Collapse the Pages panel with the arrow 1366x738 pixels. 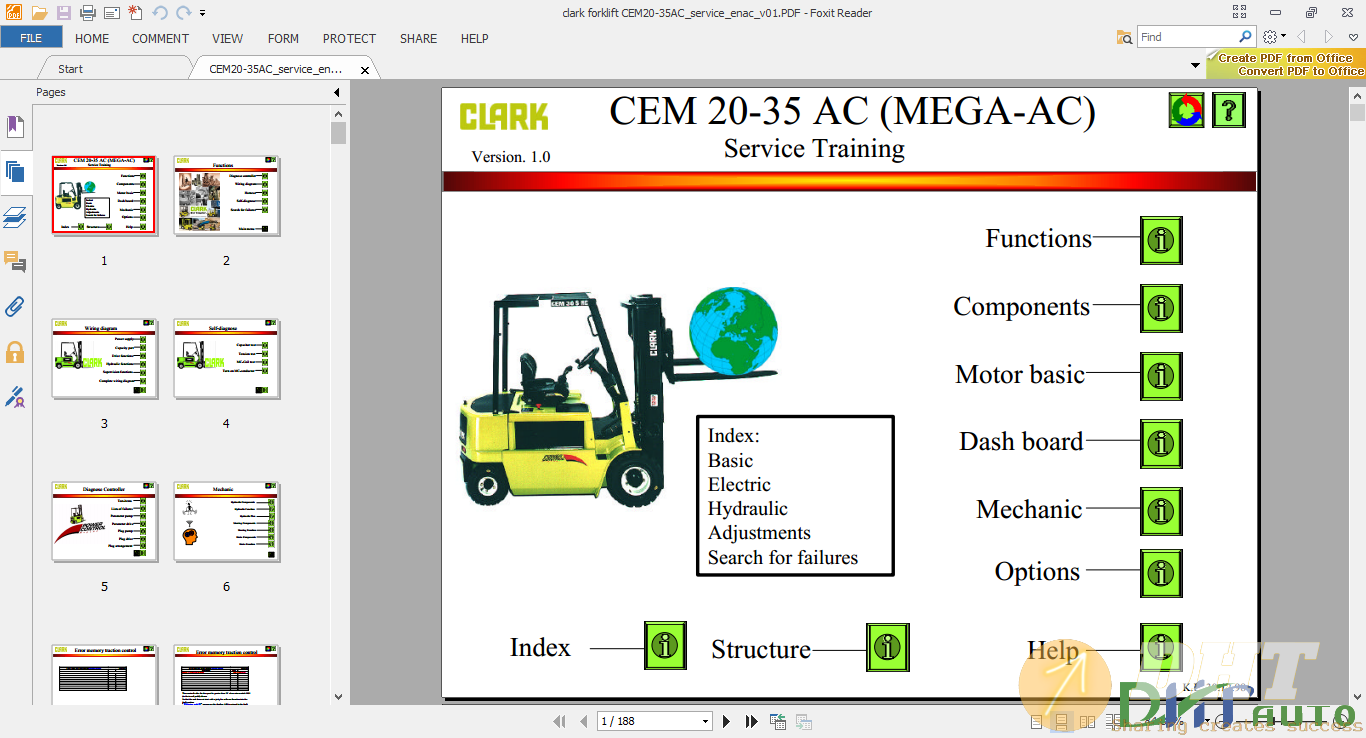pyautogui.click(x=337, y=92)
